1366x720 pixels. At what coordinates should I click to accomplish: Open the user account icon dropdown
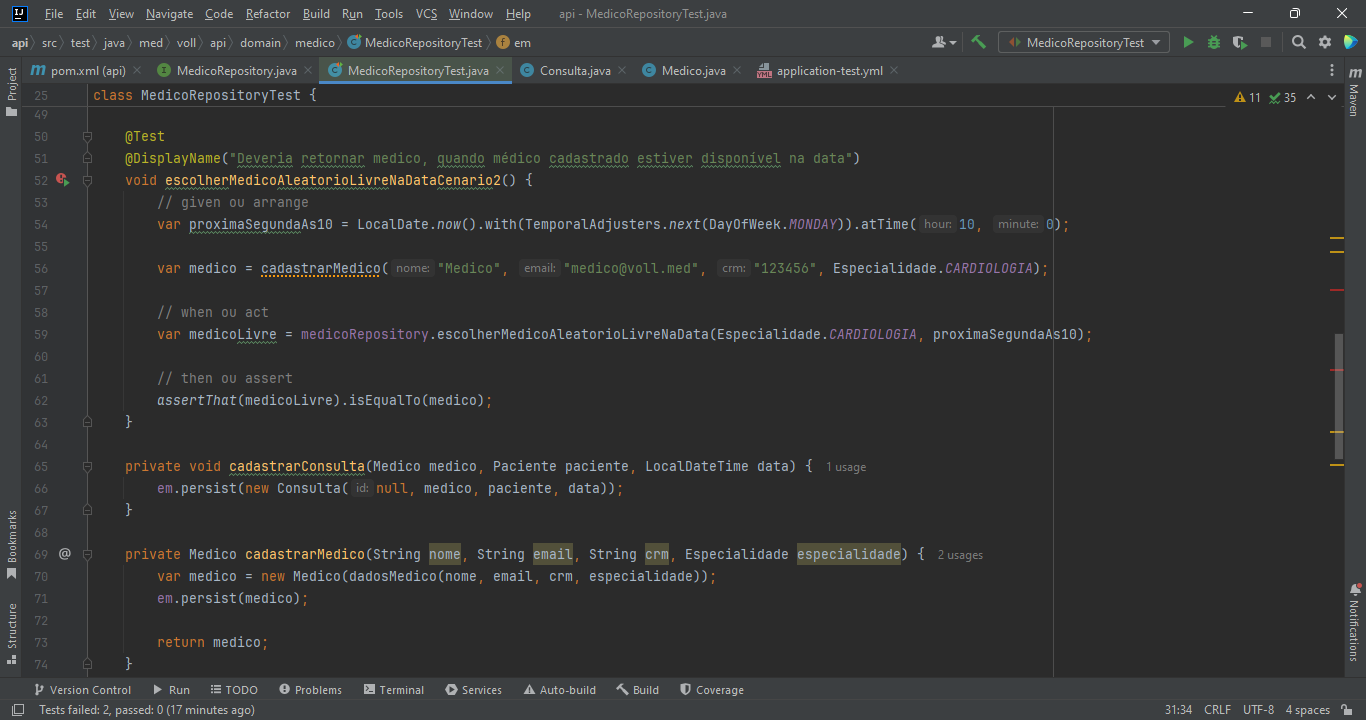(944, 43)
